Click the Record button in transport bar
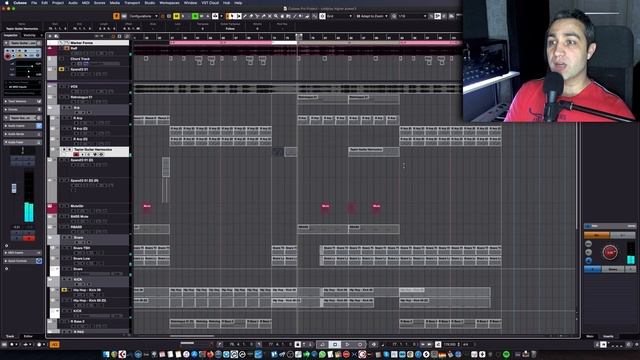The image size is (640, 360). tap(360, 344)
